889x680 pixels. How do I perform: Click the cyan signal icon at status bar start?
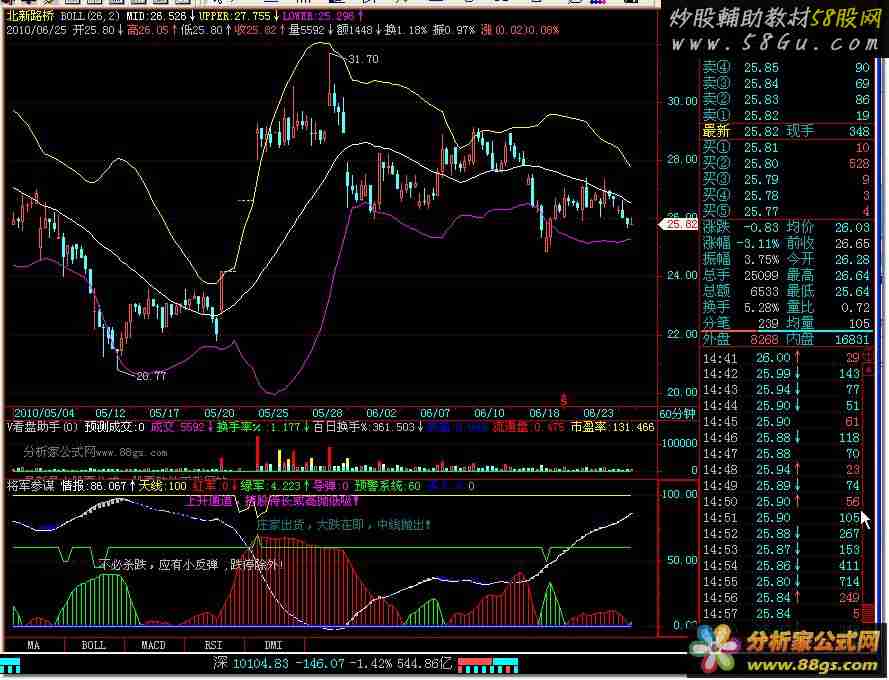(x=10, y=665)
